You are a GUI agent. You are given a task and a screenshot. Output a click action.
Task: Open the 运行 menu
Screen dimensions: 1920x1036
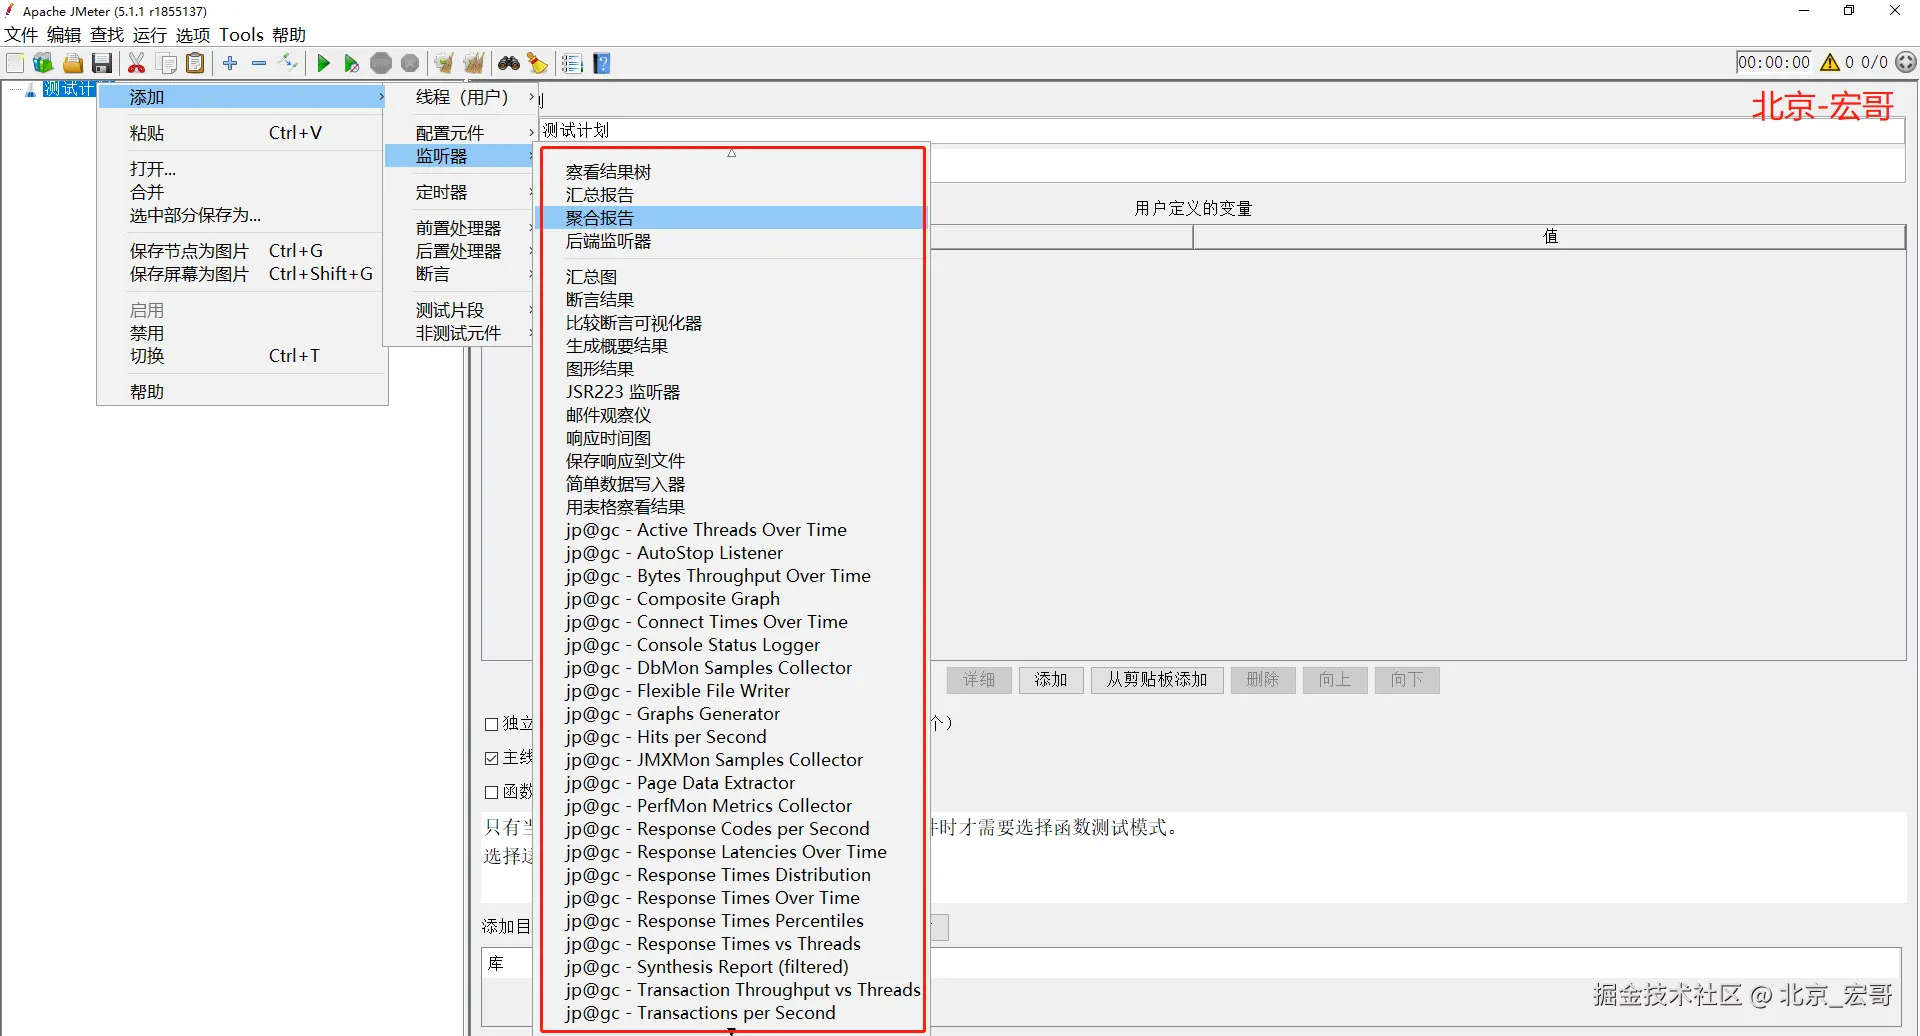click(x=150, y=35)
